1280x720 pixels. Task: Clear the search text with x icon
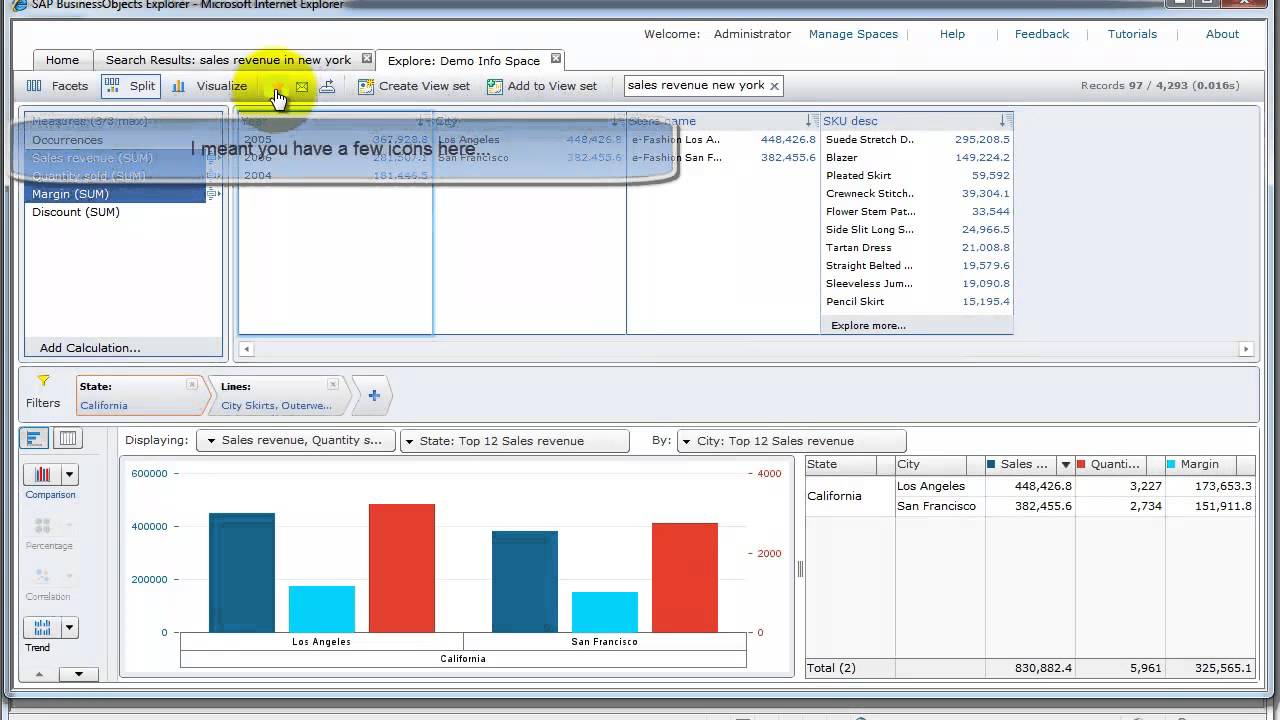click(x=774, y=86)
